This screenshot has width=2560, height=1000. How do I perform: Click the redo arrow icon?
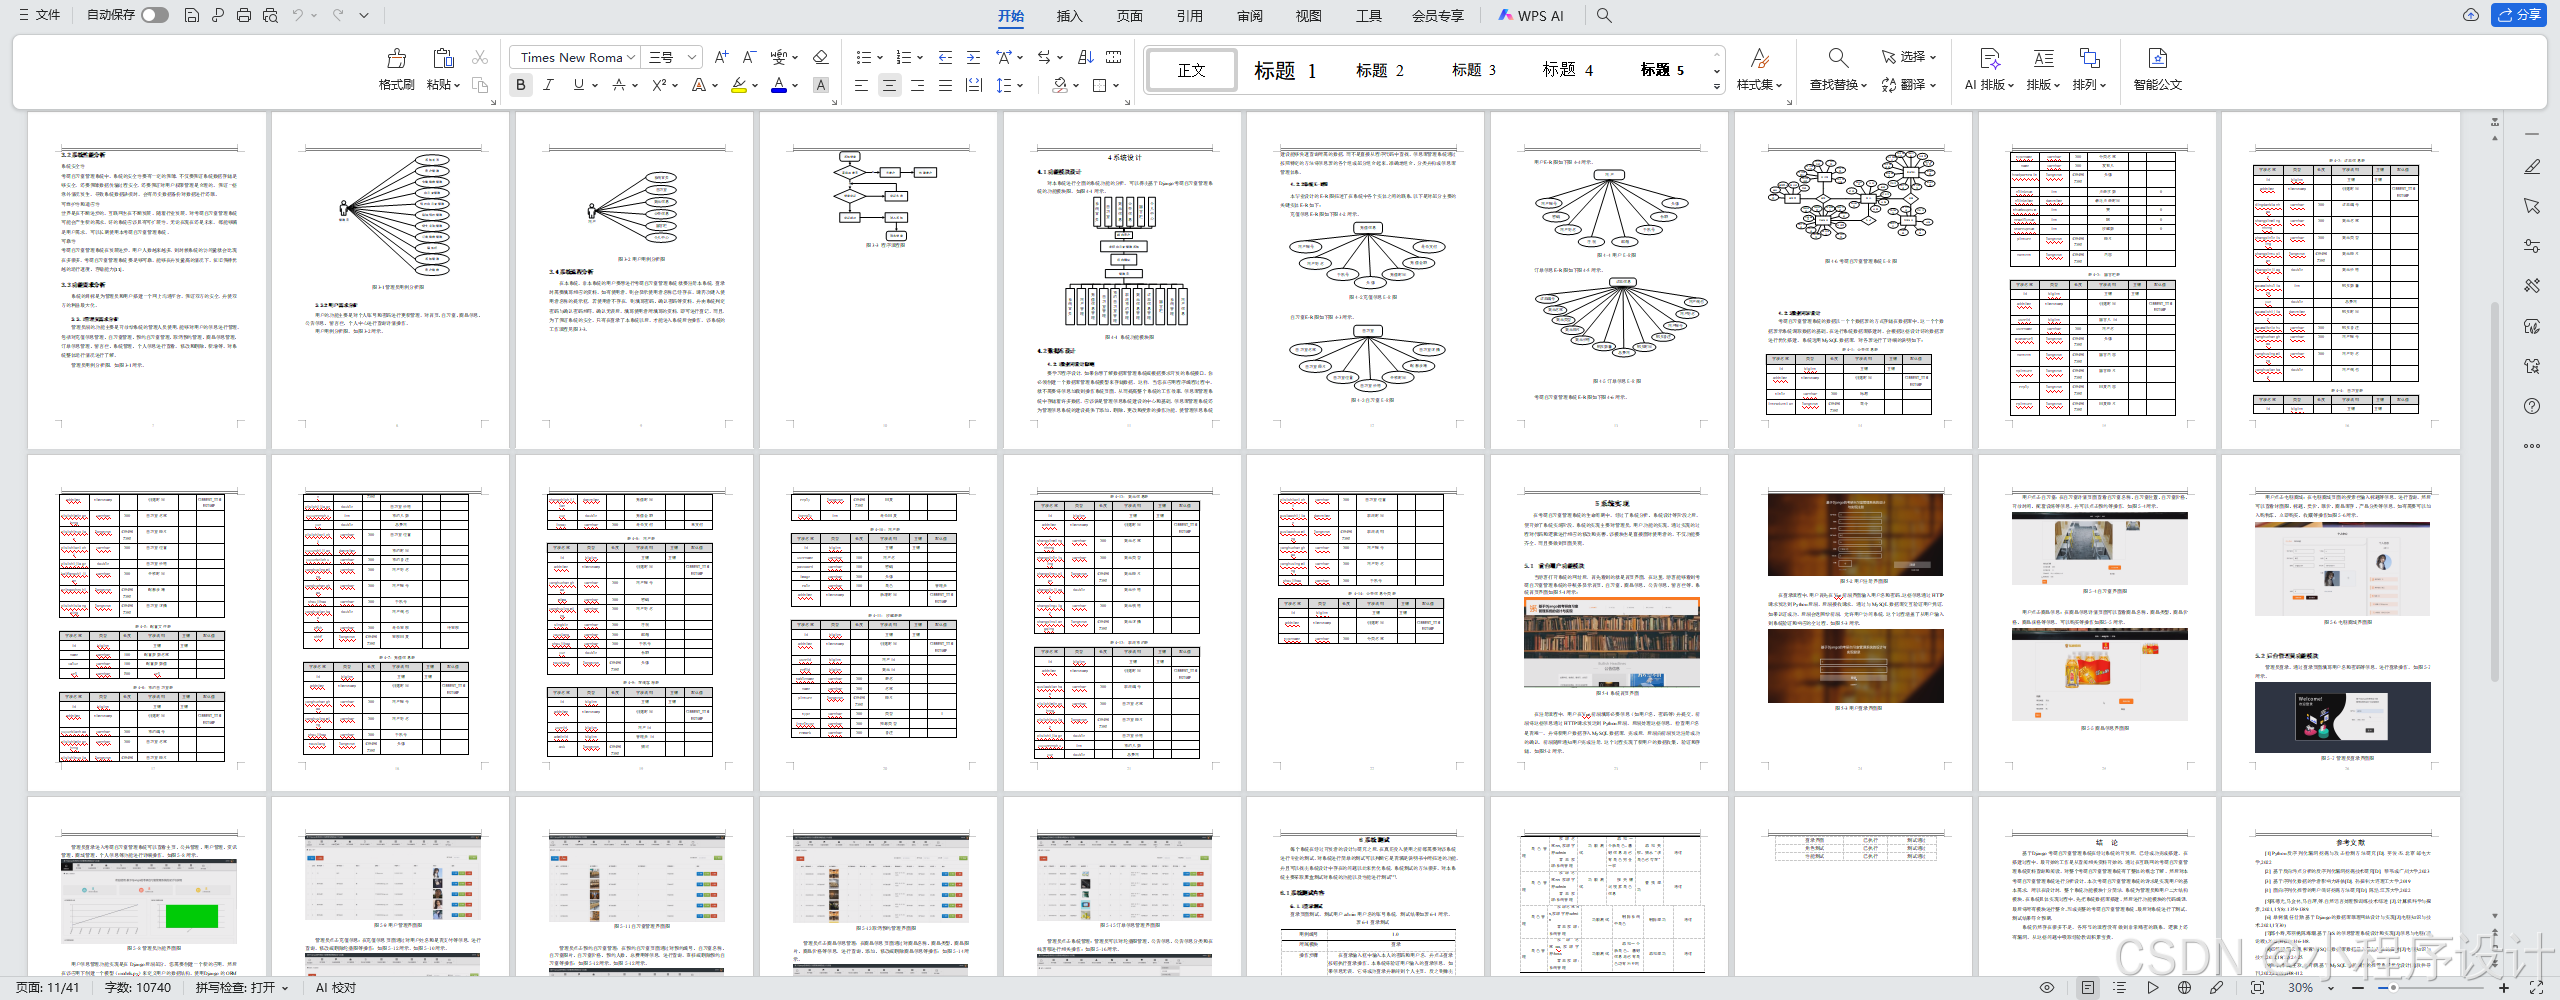pos(338,15)
